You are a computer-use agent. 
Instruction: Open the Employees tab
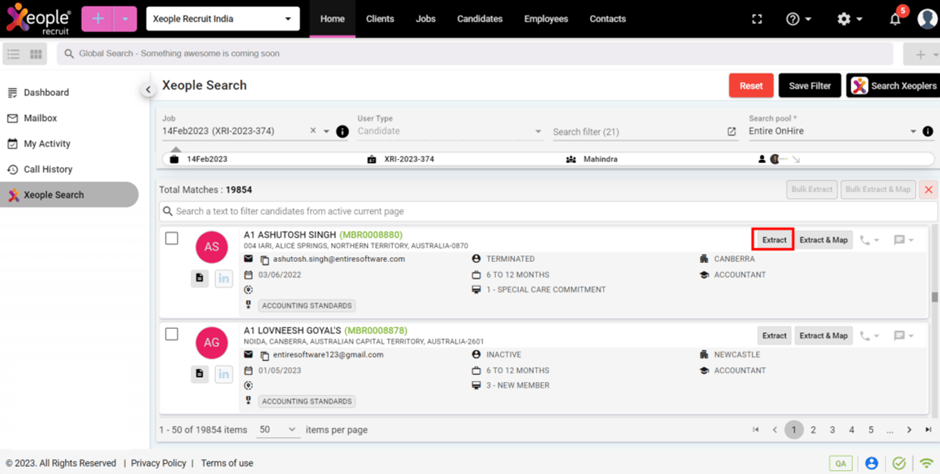point(546,19)
